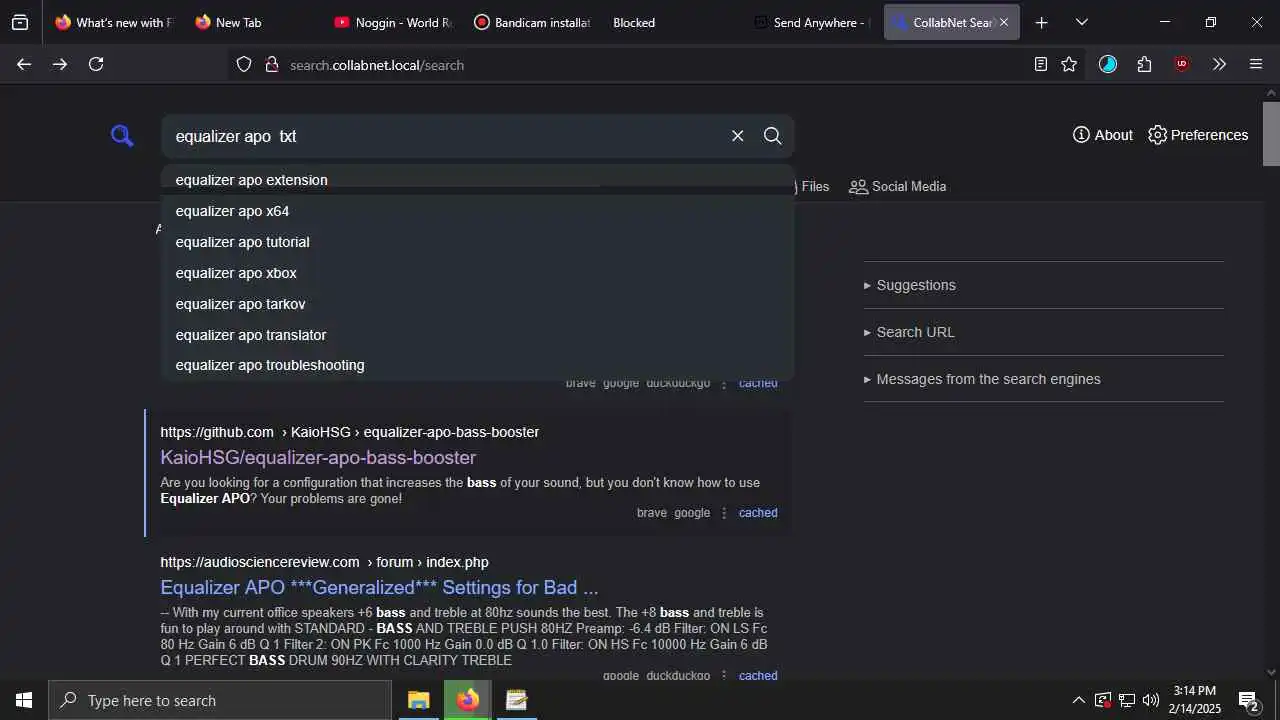
Task: Open a new tab with plus button
Action: pyautogui.click(x=1041, y=22)
